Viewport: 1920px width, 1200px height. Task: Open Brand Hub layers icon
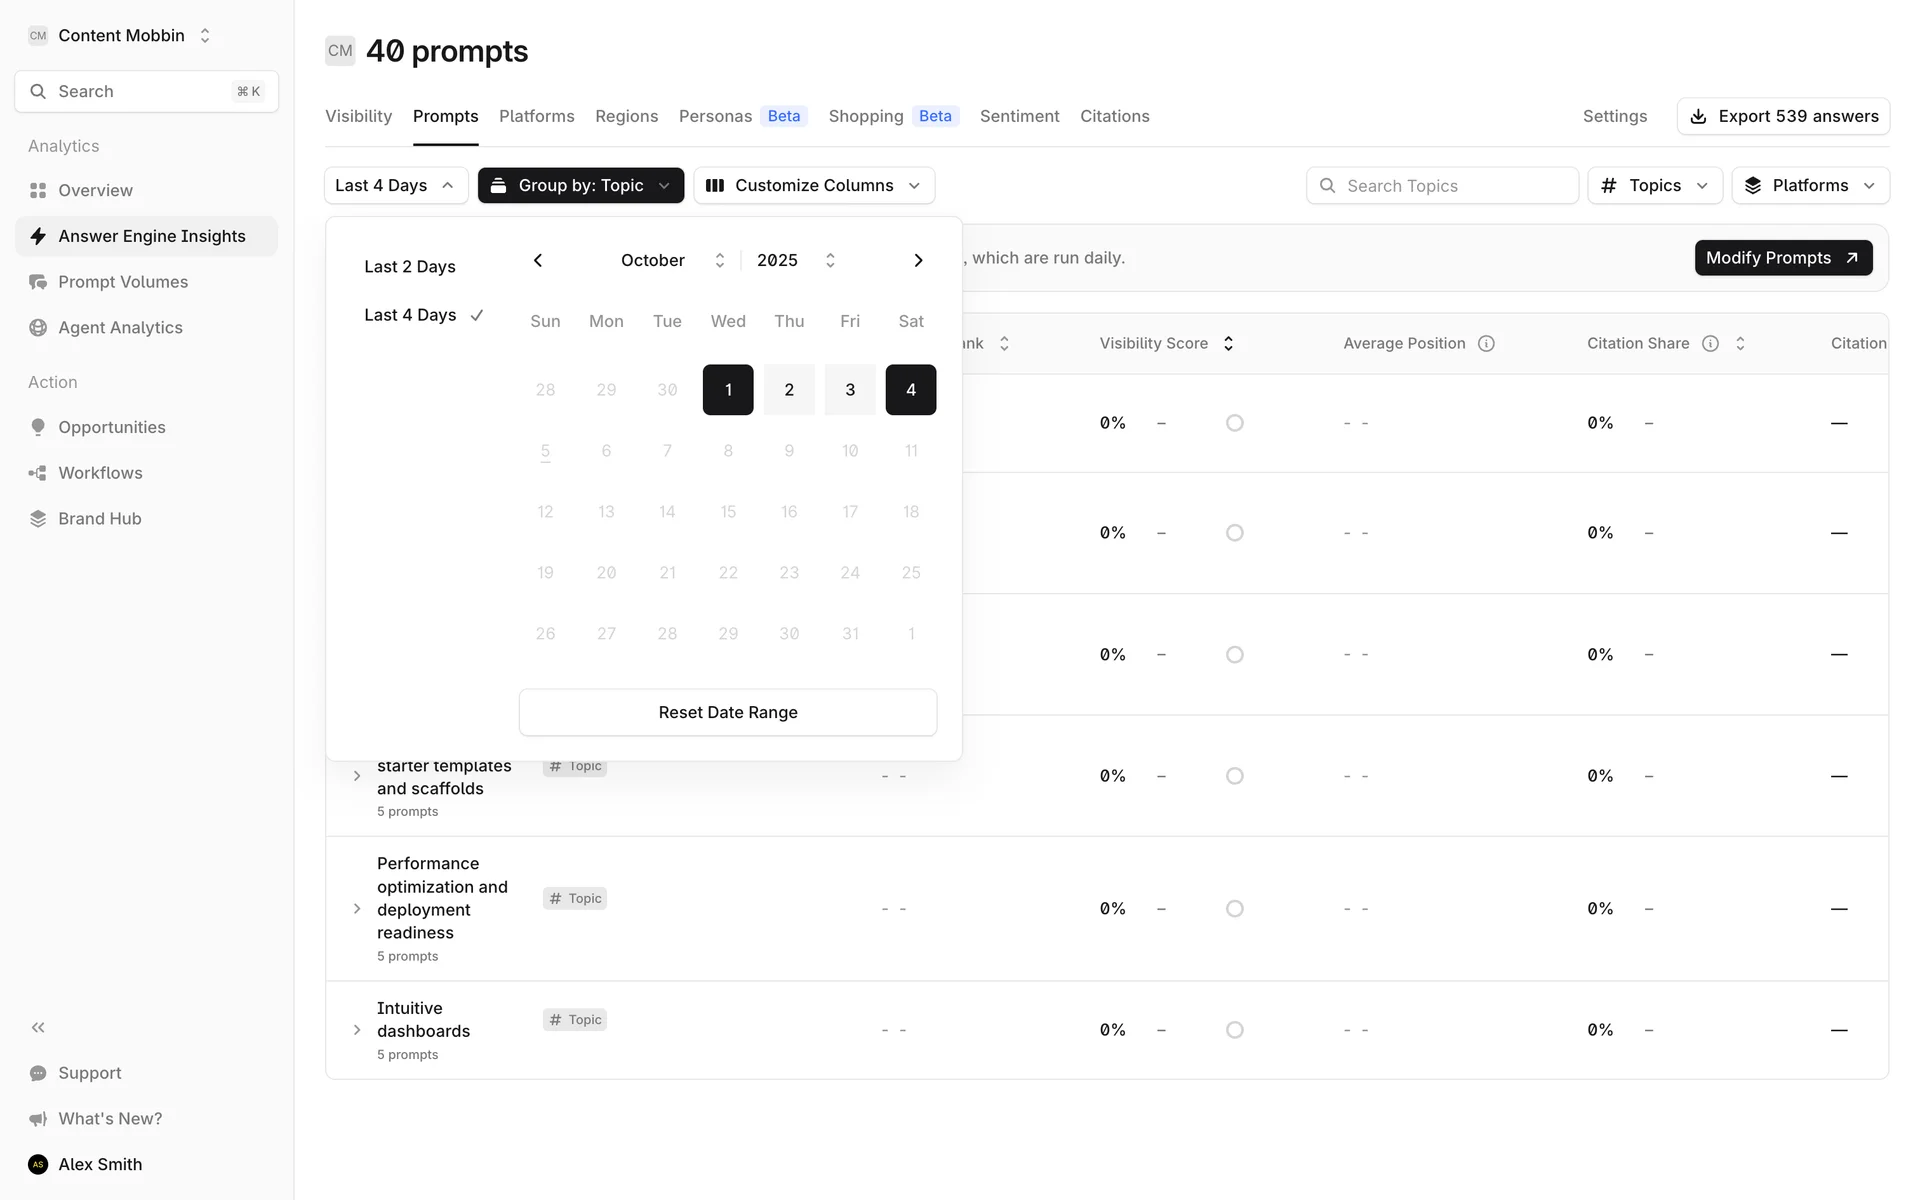click(x=38, y=519)
